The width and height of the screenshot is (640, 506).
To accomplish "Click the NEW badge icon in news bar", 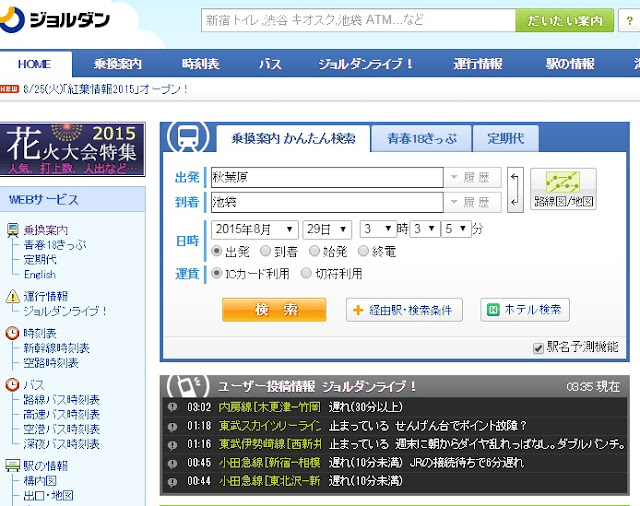I will click(9, 89).
